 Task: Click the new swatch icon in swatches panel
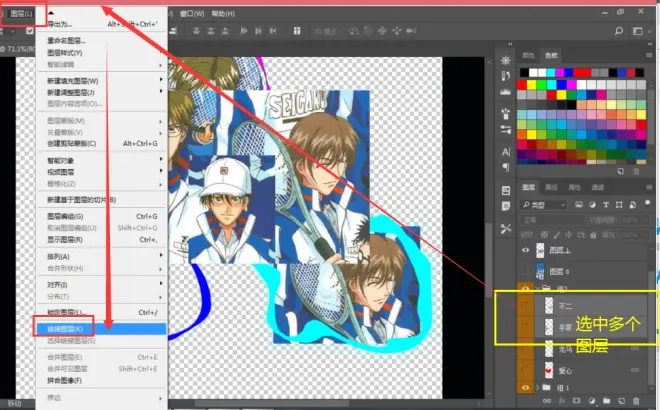click(x=620, y=171)
